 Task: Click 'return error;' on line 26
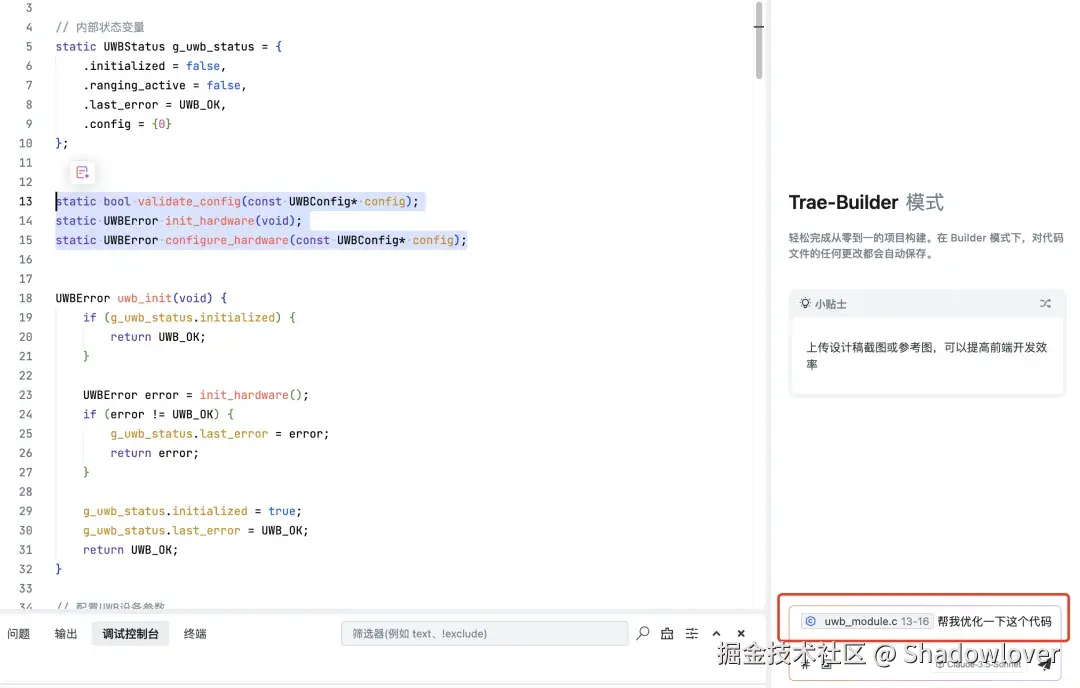[x=154, y=453]
